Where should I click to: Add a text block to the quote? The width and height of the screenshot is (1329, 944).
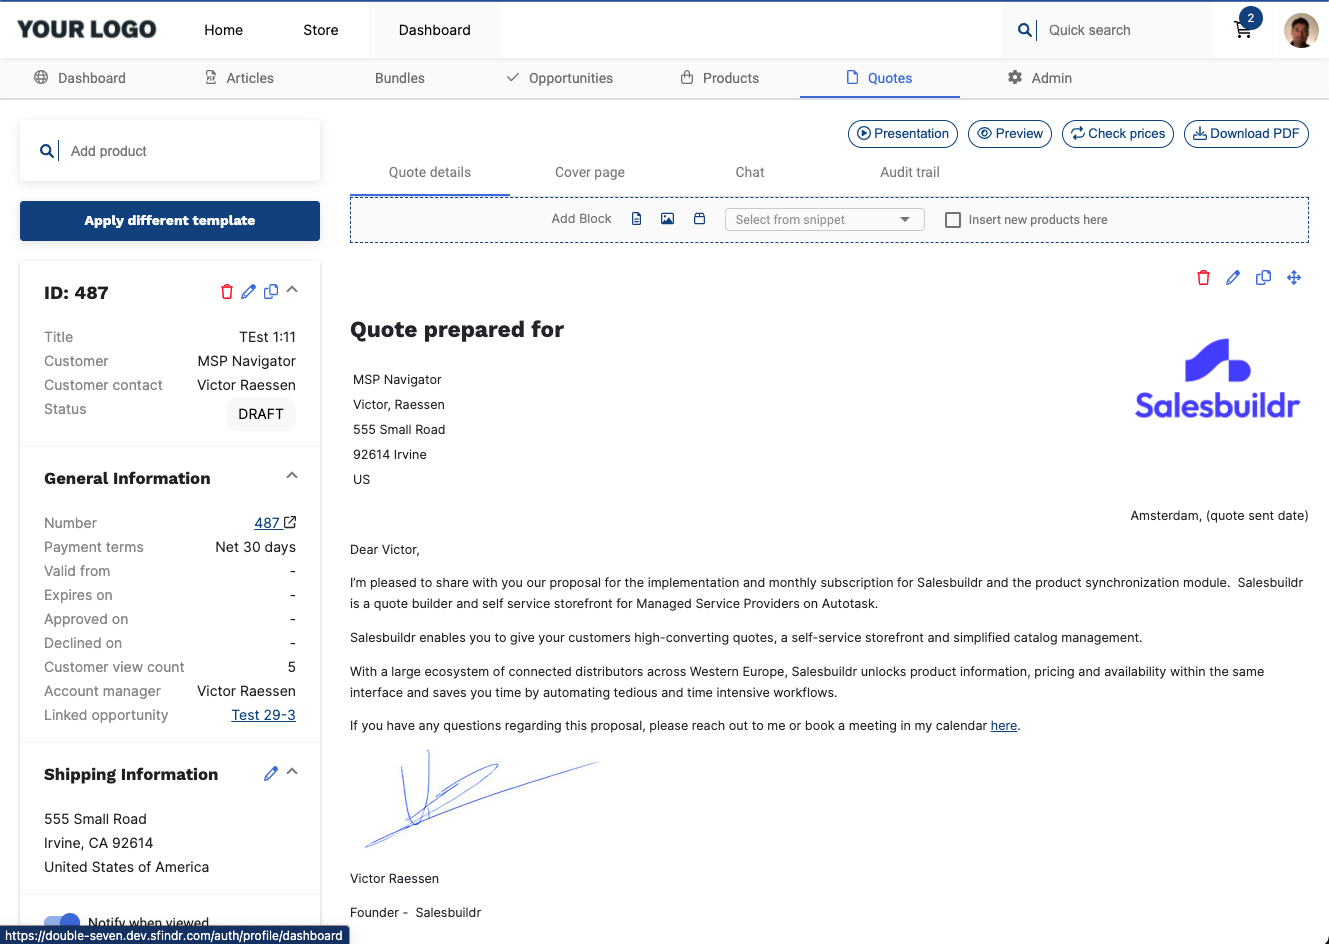636,218
